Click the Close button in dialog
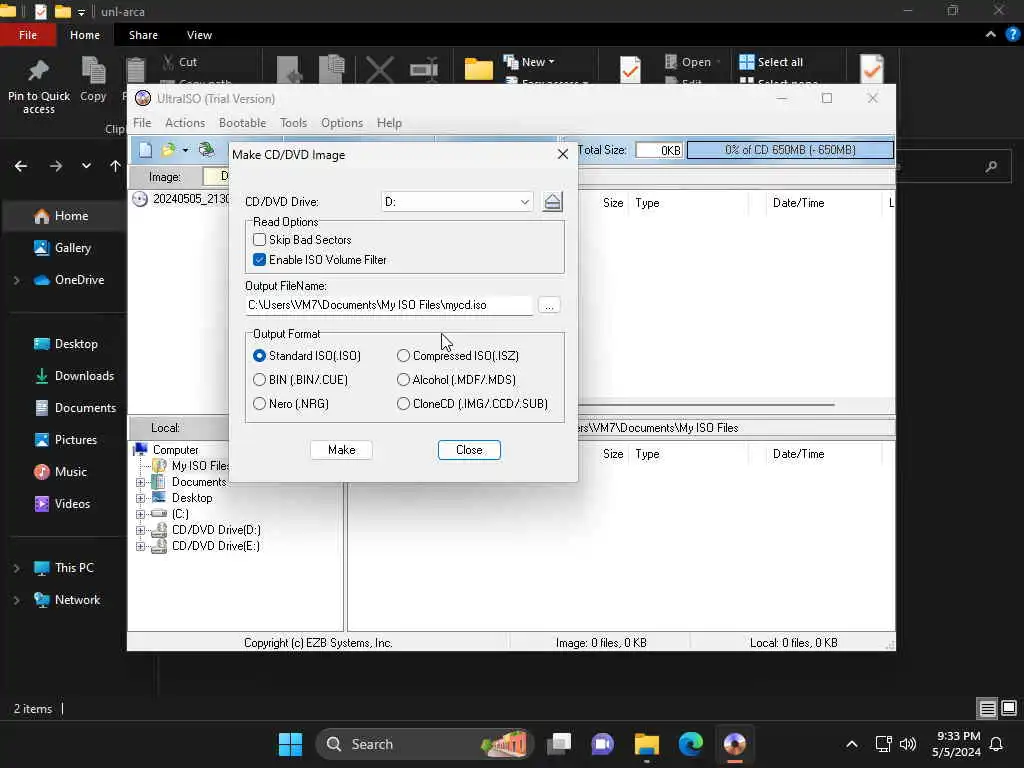 [470, 450]
